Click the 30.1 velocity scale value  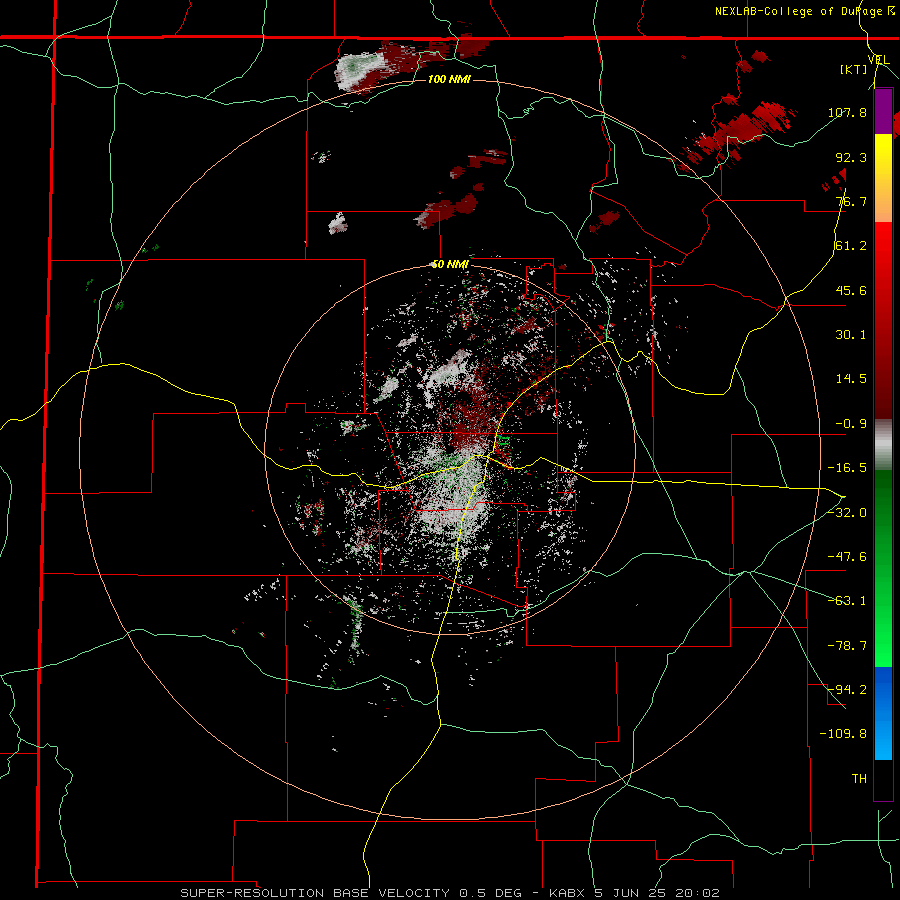[x=851, y=335]
